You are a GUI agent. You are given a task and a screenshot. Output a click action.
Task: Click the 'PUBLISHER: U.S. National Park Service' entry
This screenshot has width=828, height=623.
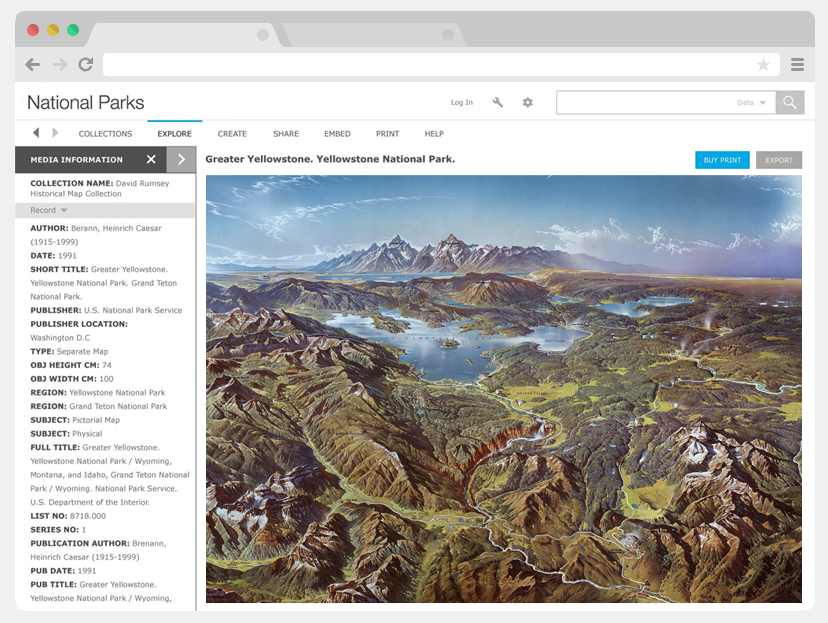coord(106,310)
